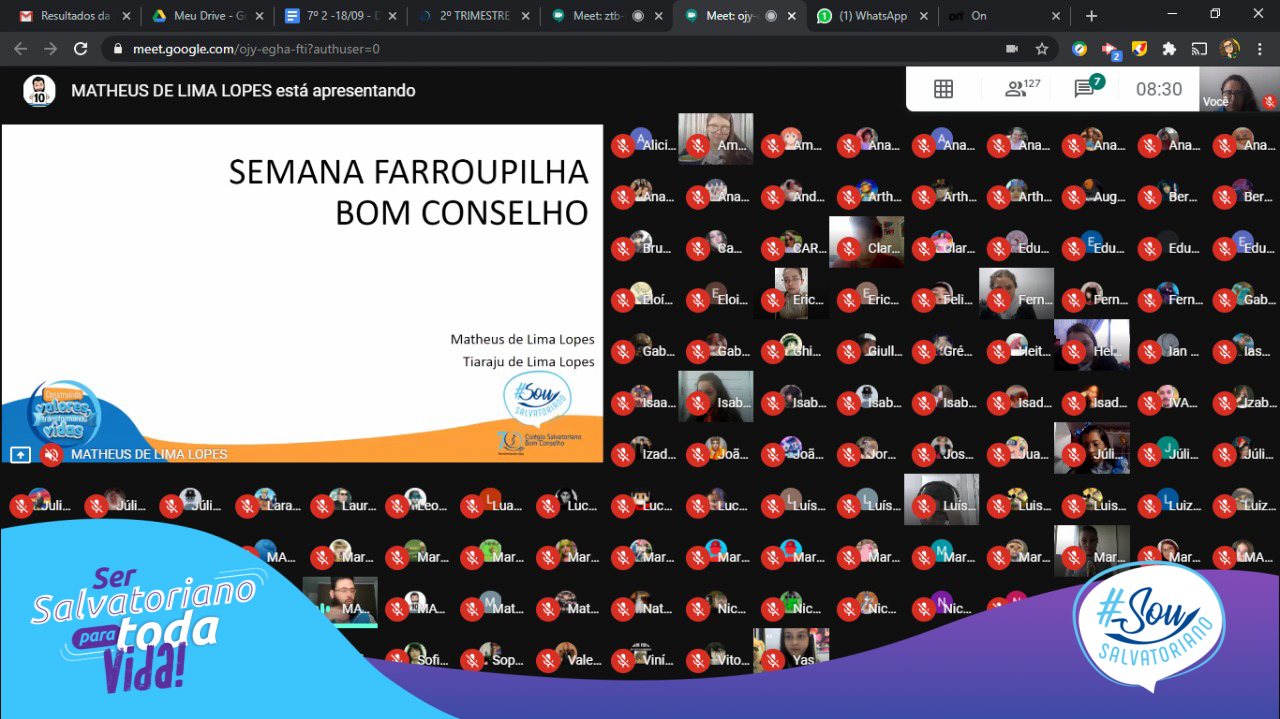Bookmark this page with the star icon
This screenshot has width=1280, height=719.
point(1041,48)
